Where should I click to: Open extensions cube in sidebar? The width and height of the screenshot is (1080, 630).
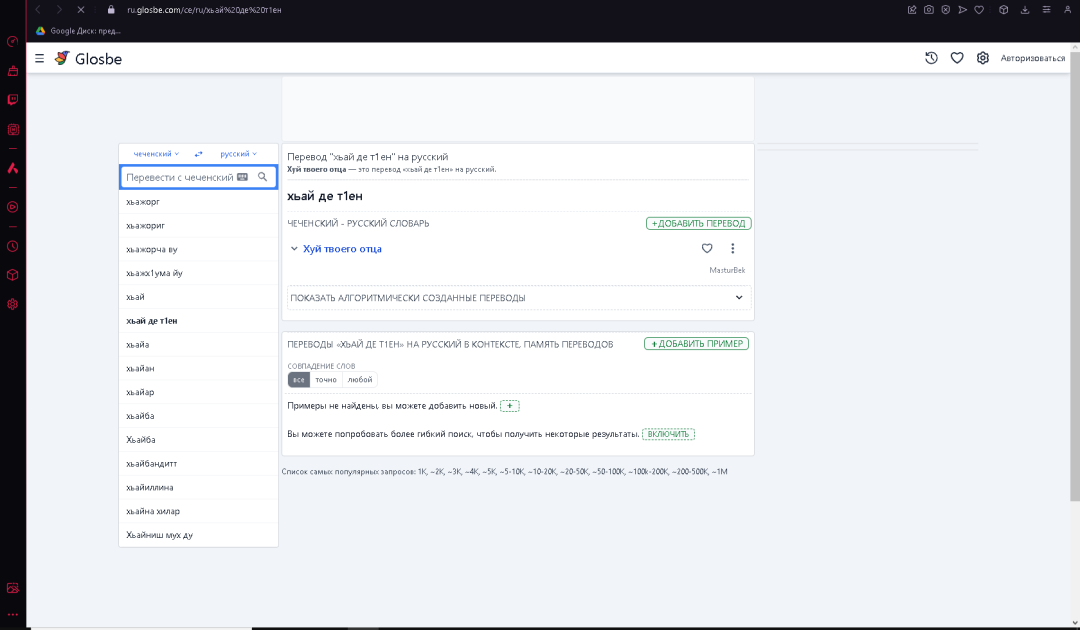tap(12, 275)
